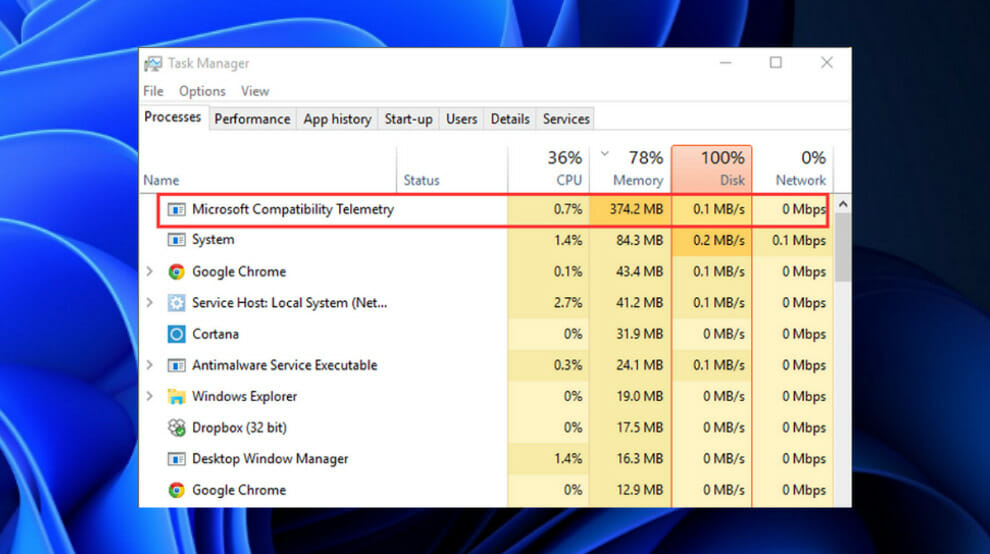Open the Performance tab
The image size is (990, 554).
[252, 119]
